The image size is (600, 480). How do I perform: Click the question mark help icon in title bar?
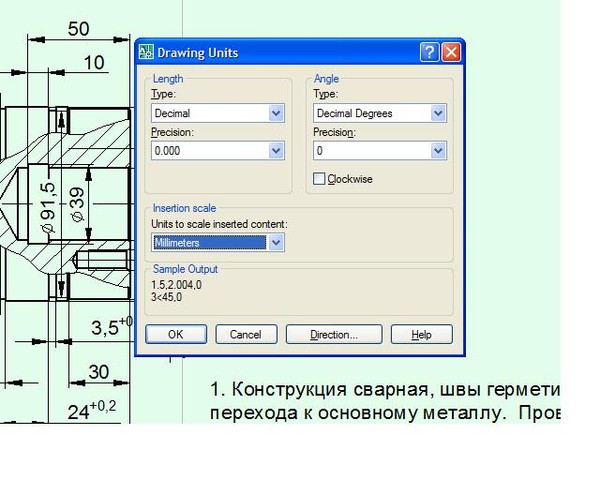click(x=429, y=52)
